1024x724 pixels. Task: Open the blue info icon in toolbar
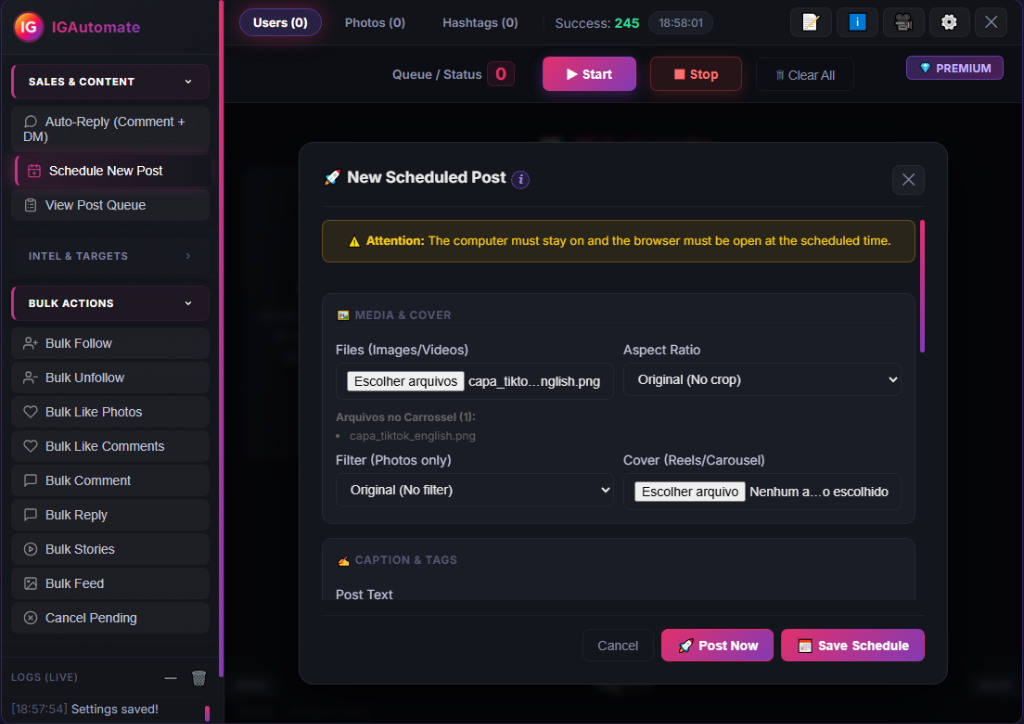click(x=857, y=22)
